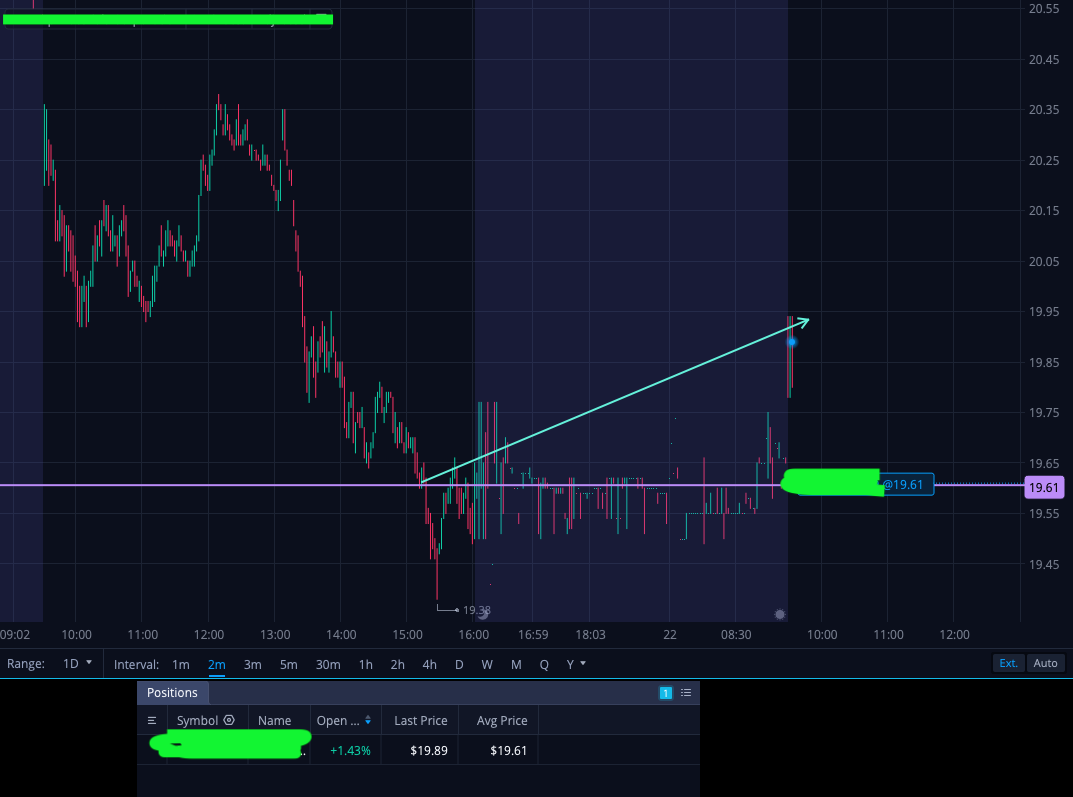Toggle the Ext. extended hours button

click(1009, 663)
